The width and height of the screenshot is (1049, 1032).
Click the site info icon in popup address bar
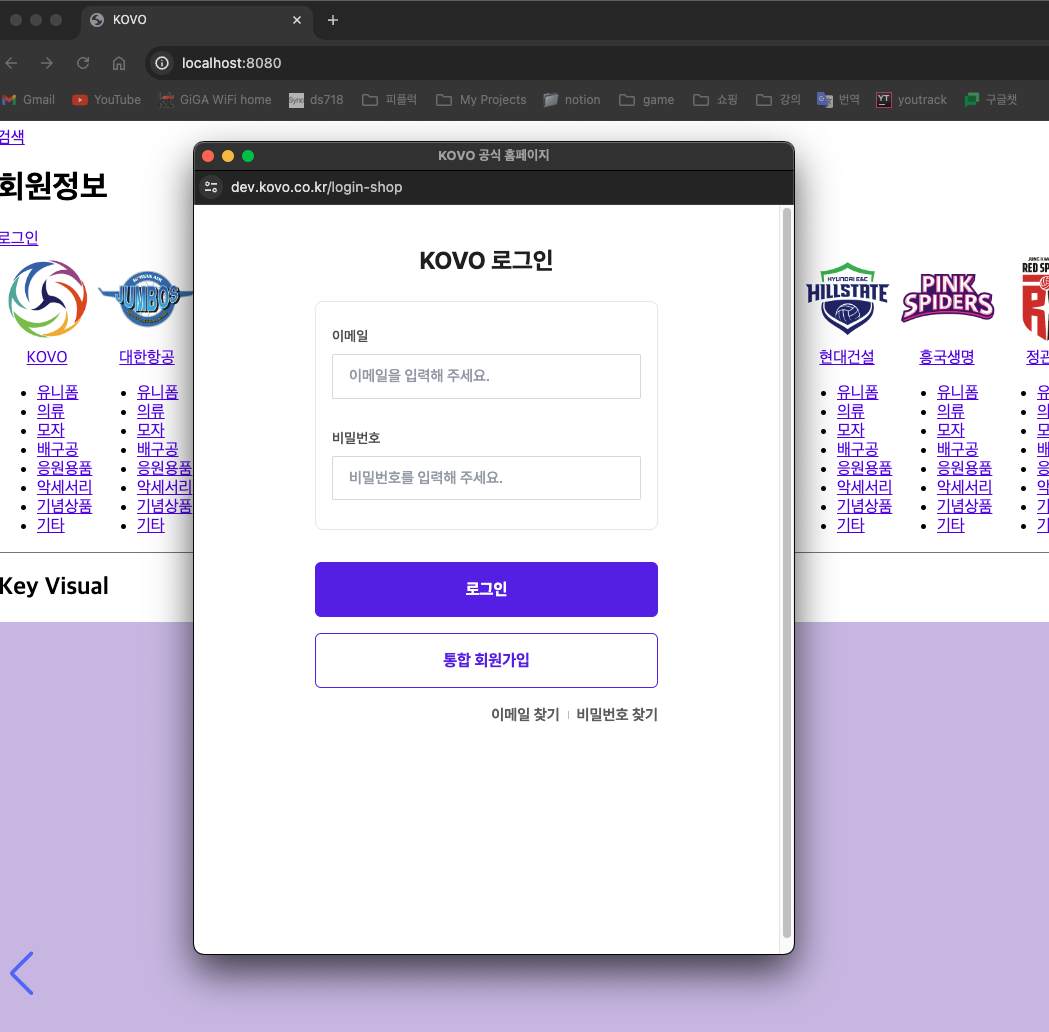point(210,187)
